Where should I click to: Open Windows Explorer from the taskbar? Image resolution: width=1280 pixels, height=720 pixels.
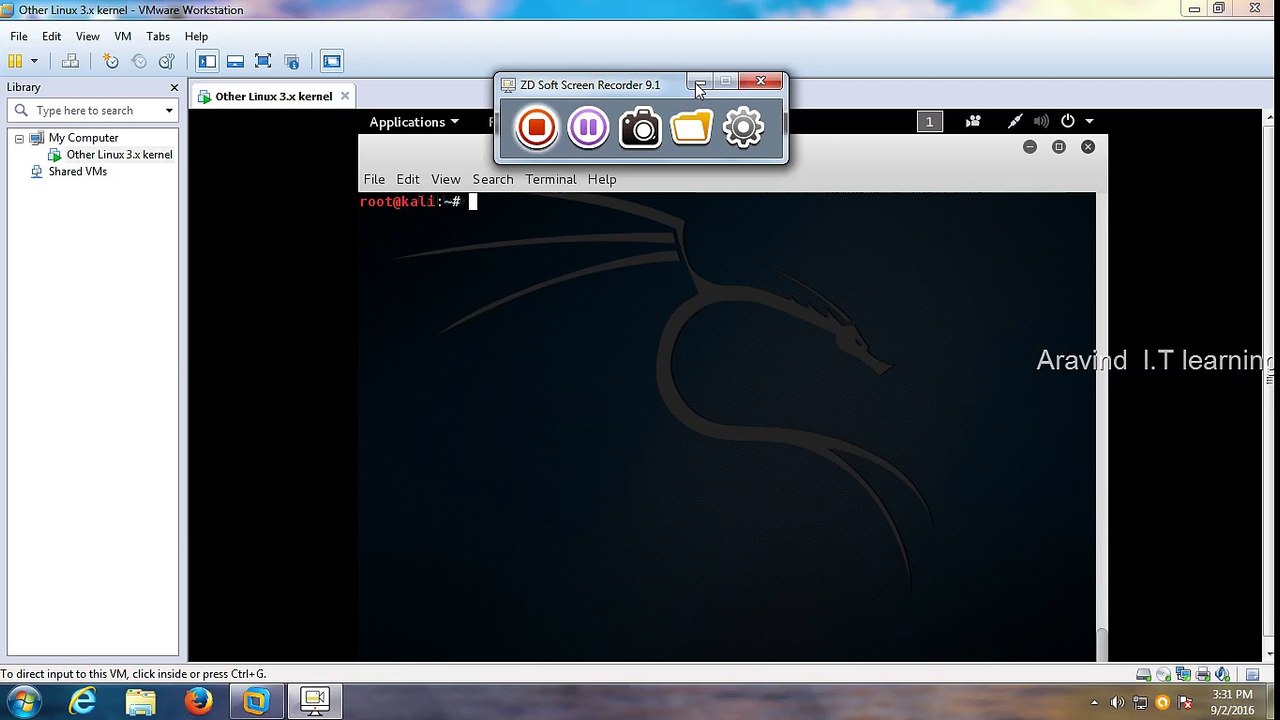(x=140, y=702)
